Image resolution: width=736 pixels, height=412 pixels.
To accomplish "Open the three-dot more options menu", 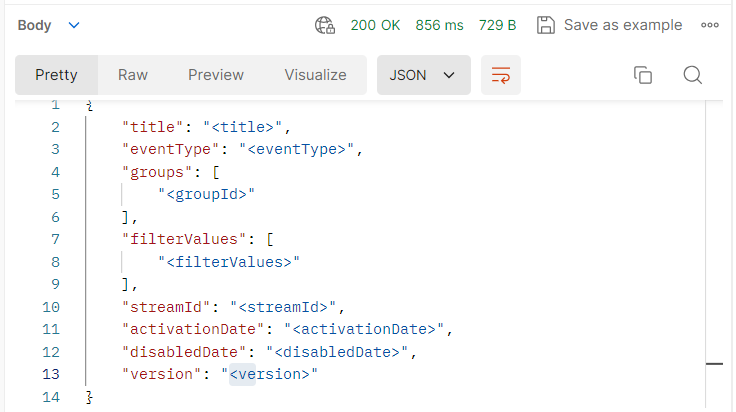I will [710, 25].
